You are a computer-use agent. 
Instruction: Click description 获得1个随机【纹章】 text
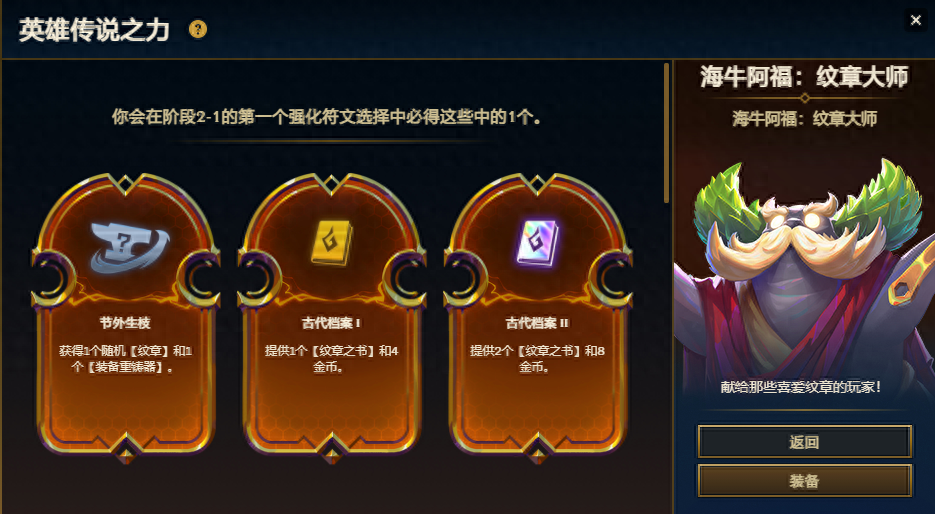(x=125, y=359)
